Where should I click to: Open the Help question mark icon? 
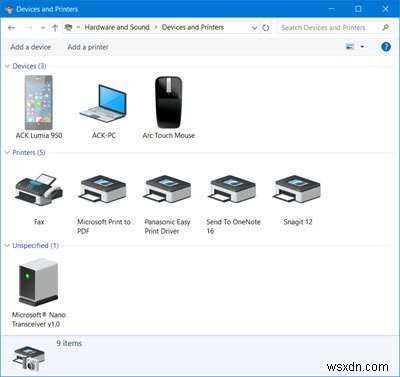point(386,47)
